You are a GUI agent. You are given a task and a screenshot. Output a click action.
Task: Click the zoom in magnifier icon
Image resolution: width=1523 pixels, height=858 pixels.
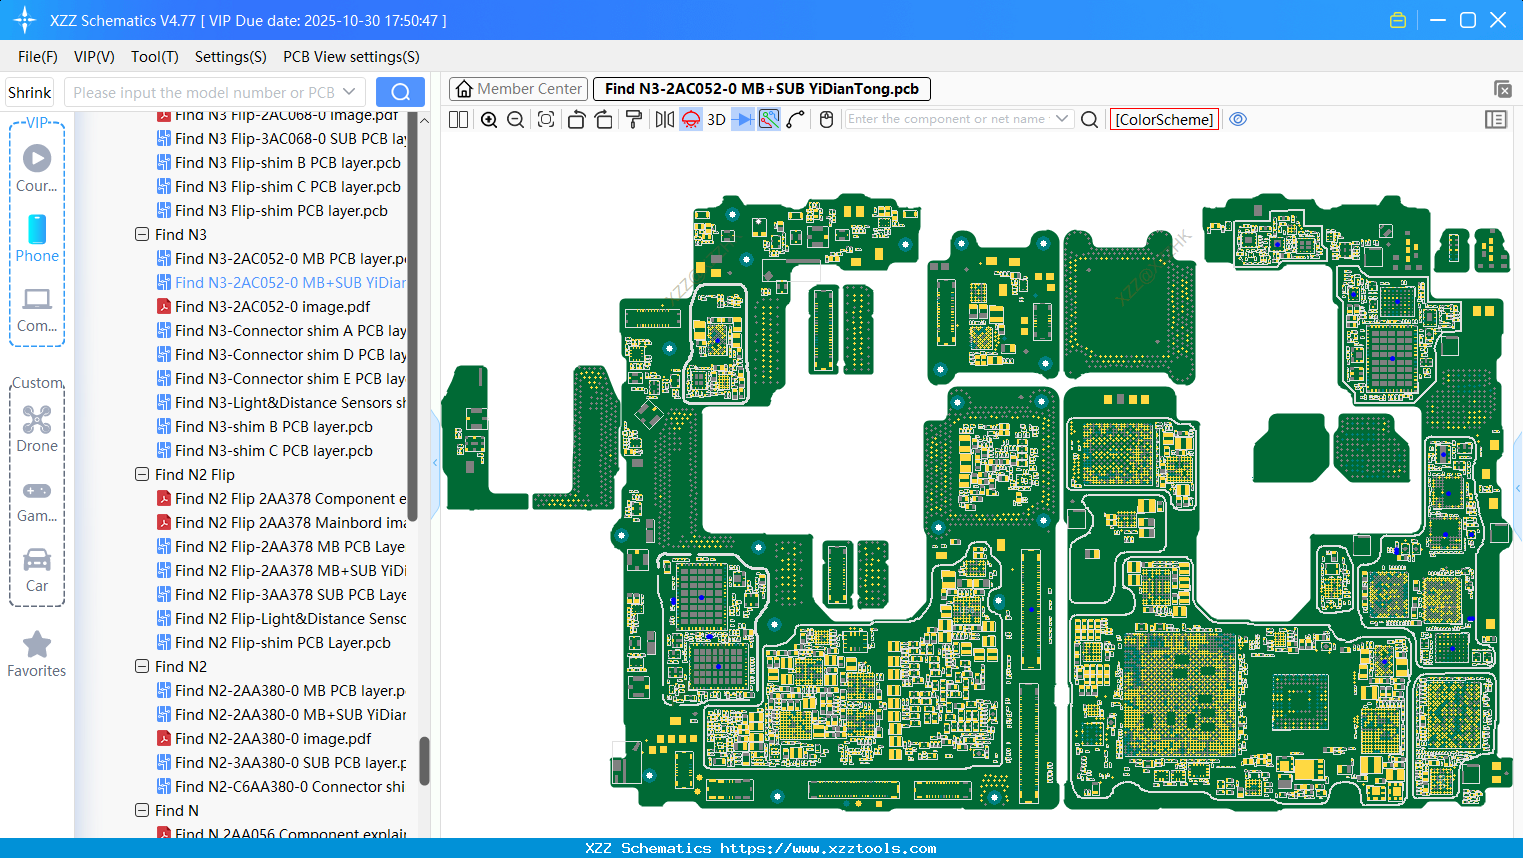pos(489,120)
